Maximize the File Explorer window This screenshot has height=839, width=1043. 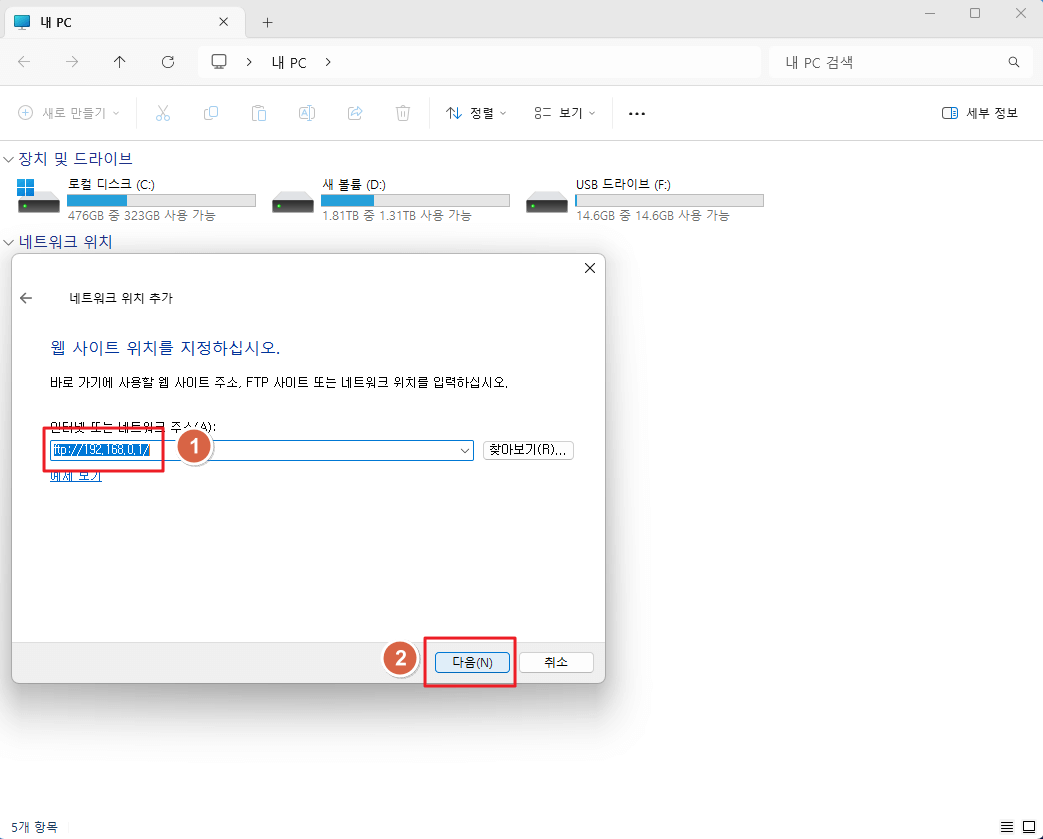975,13
